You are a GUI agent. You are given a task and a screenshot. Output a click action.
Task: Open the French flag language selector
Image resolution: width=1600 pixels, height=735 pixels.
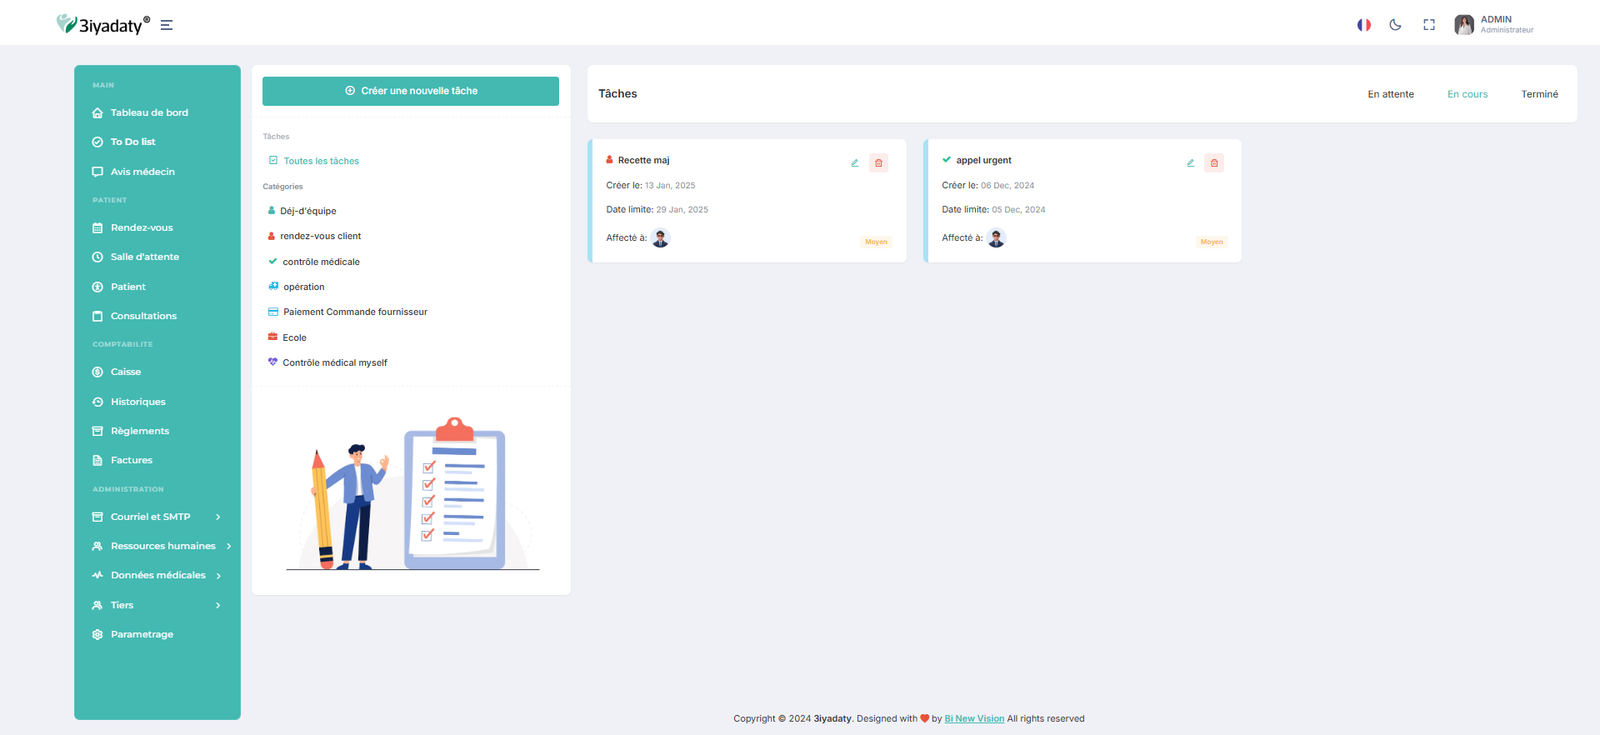point(1363,25)
